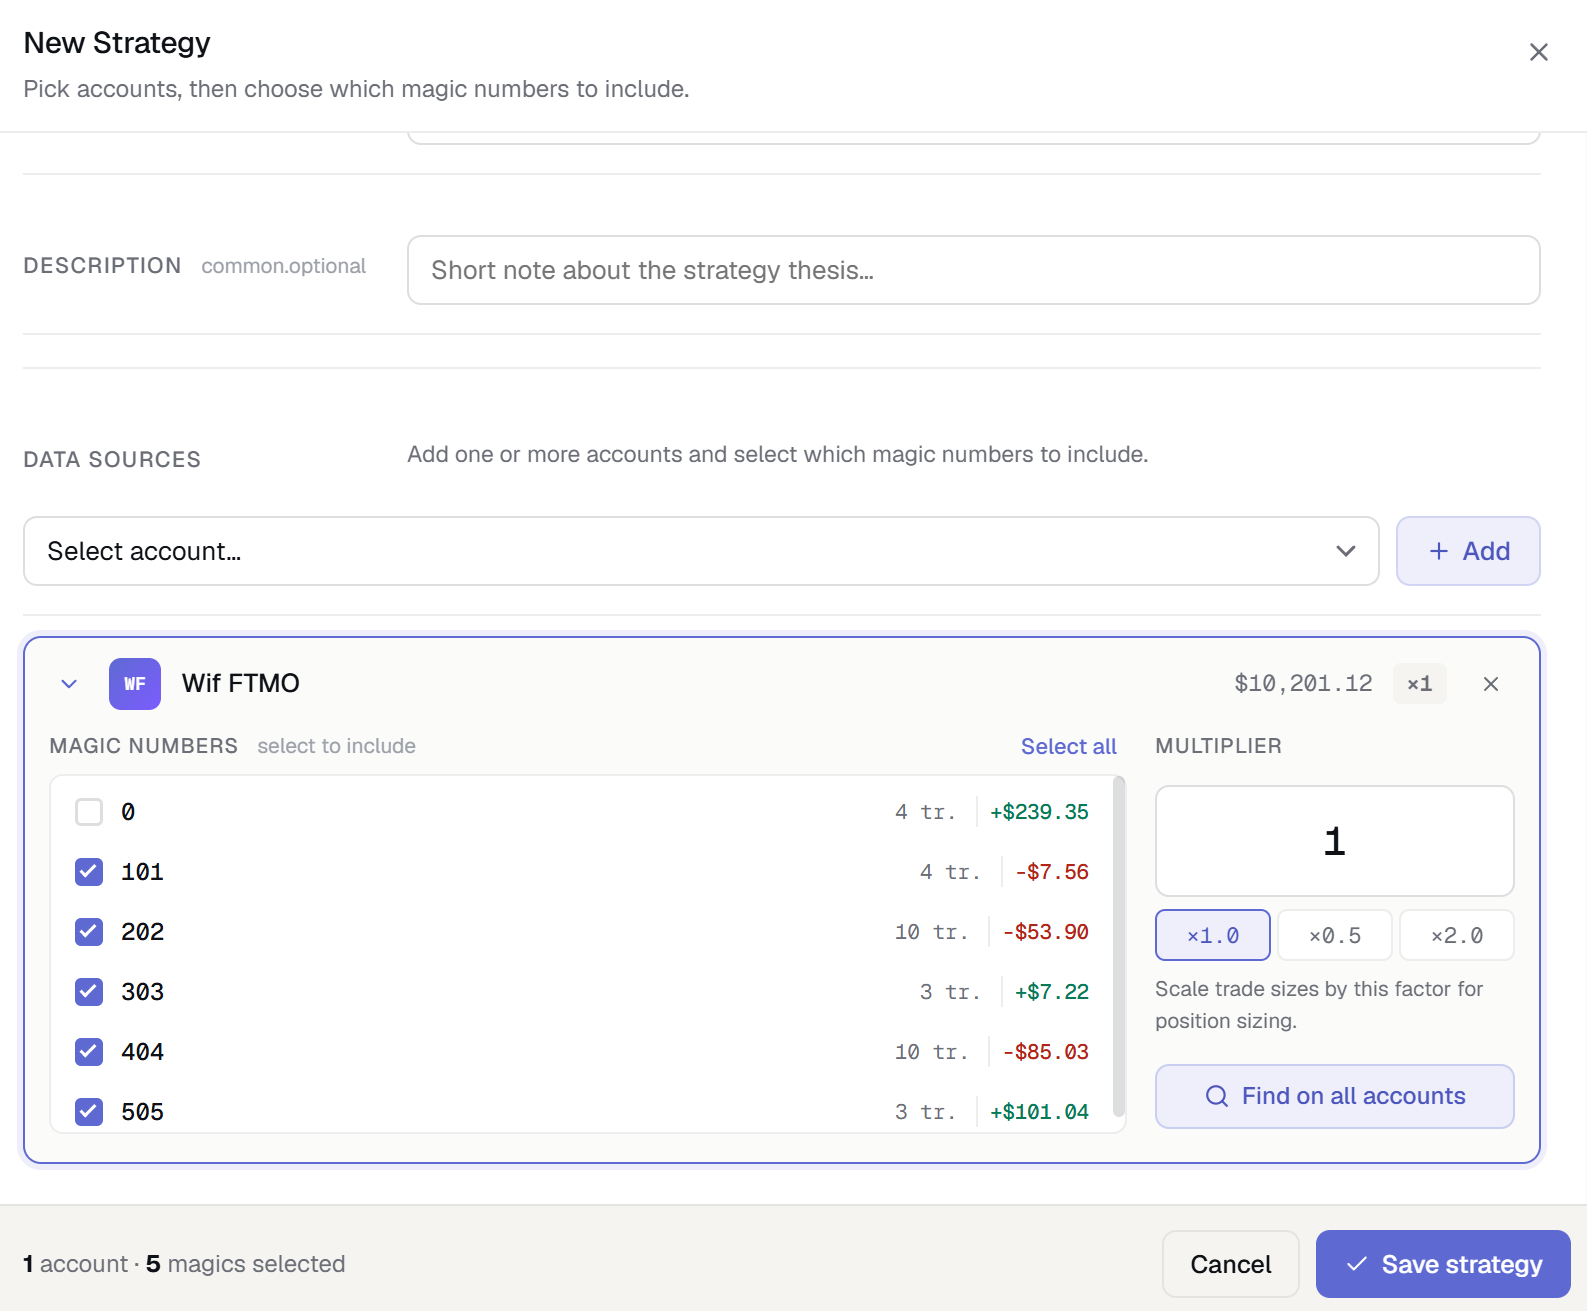
Task: Collapse the Wif FTMO account section
Action: [x=69, y=684]
